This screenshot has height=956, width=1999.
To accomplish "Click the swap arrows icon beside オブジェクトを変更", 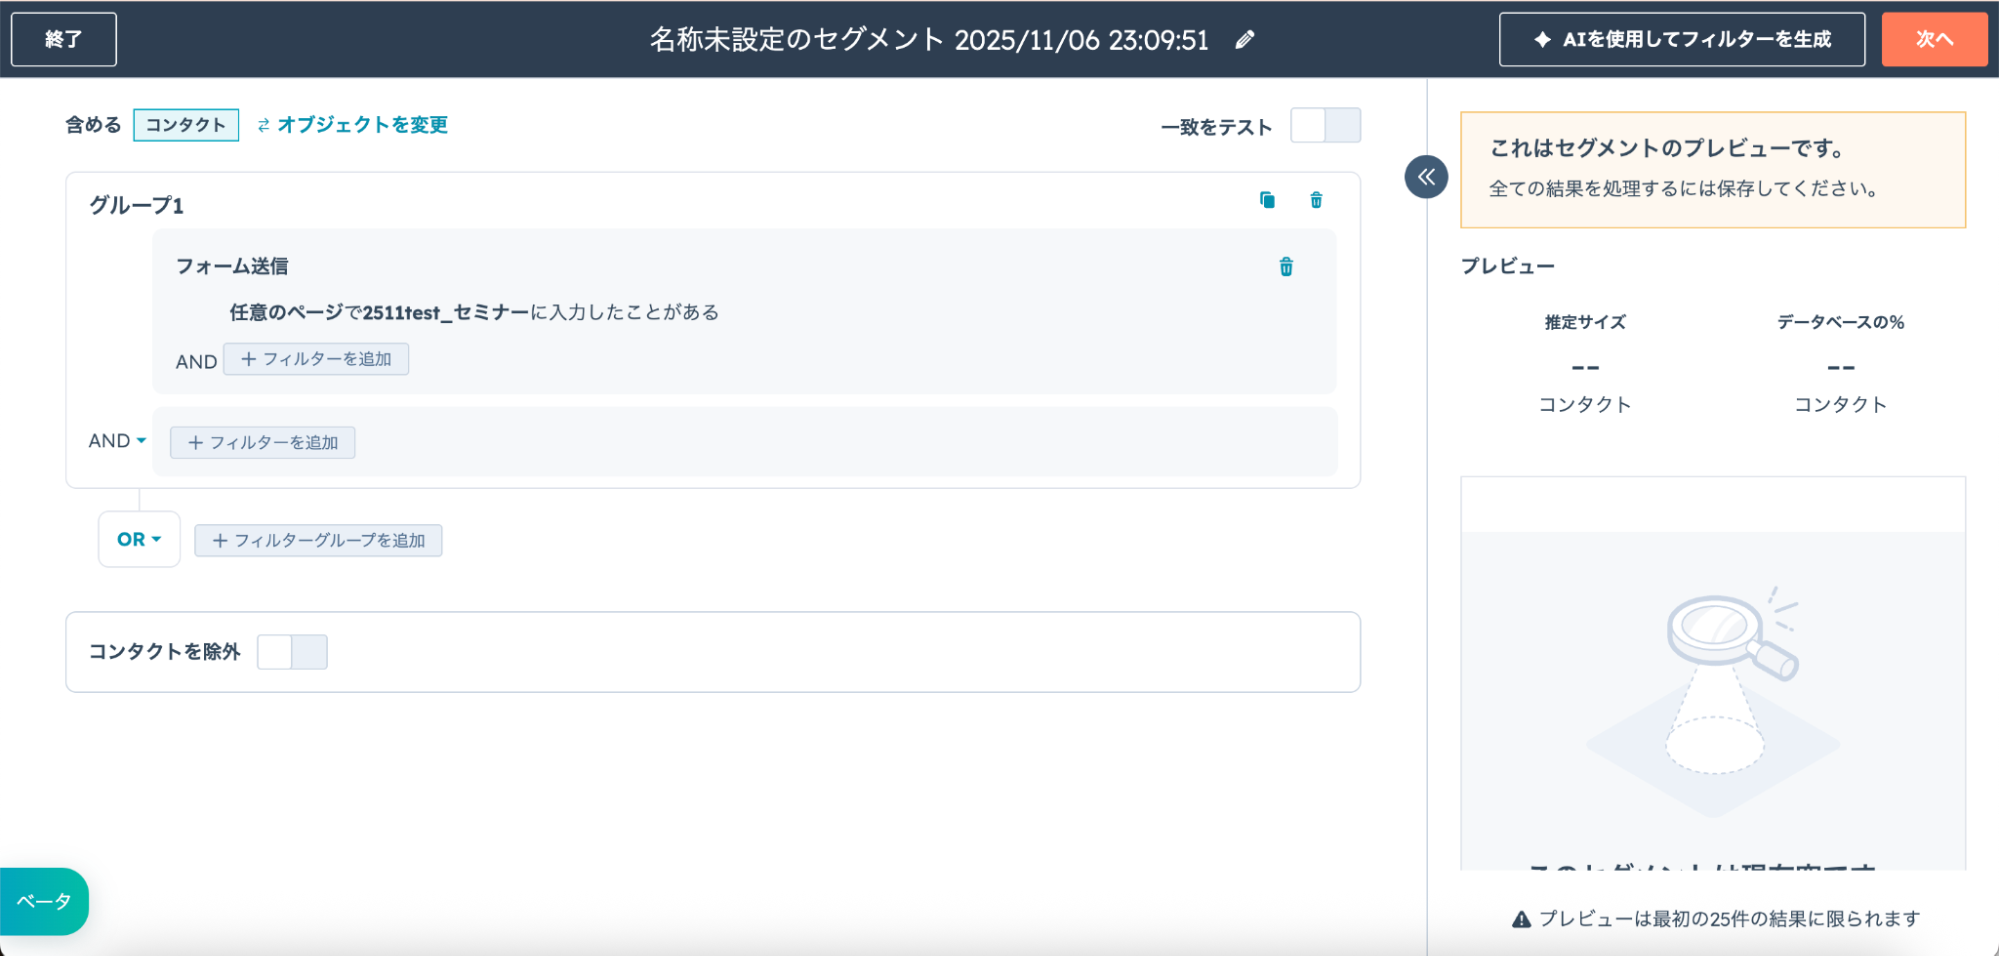I will (263, 125).
